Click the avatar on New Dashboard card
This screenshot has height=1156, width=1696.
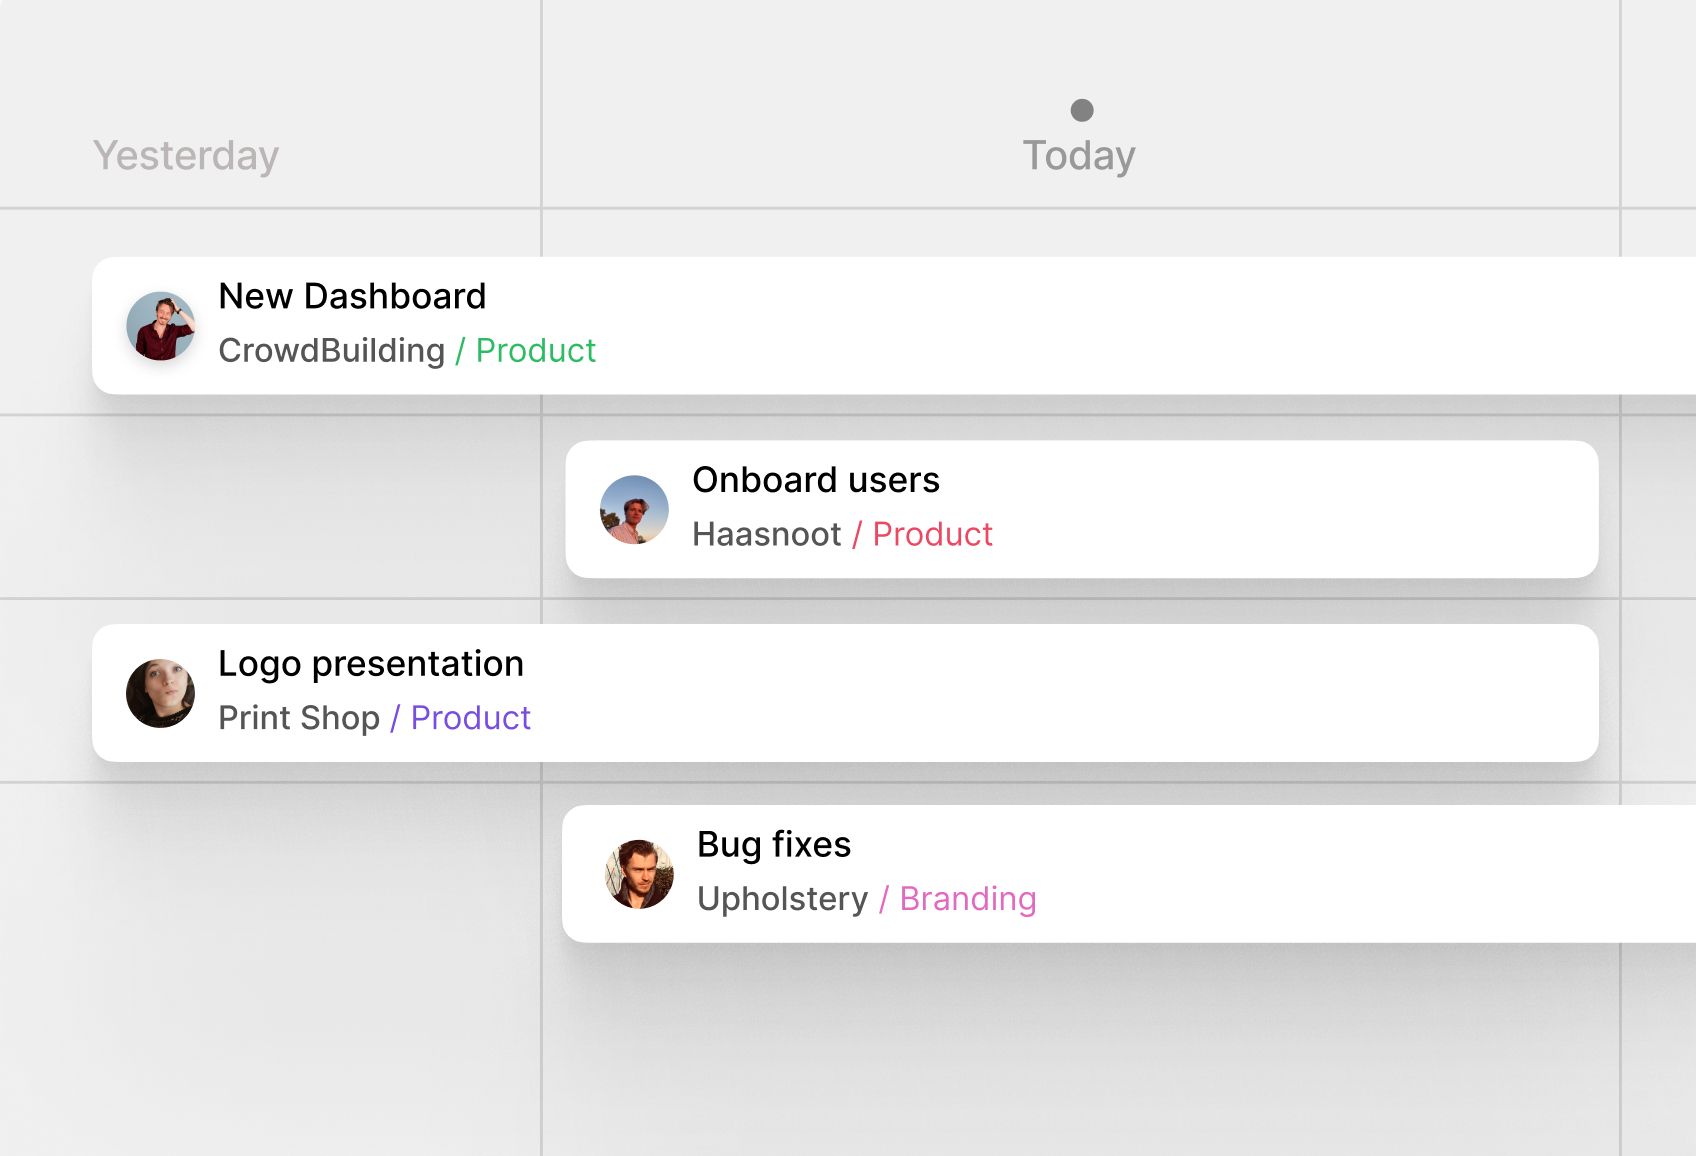(159, 326)
